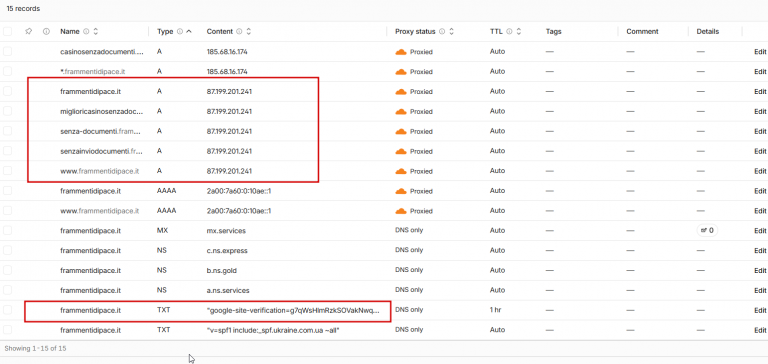This screenshot has width=768, height=364.
Task: Tick the checkbox for the spf1 TXT record
Action: pyautogui.click(x=7, y=330)
